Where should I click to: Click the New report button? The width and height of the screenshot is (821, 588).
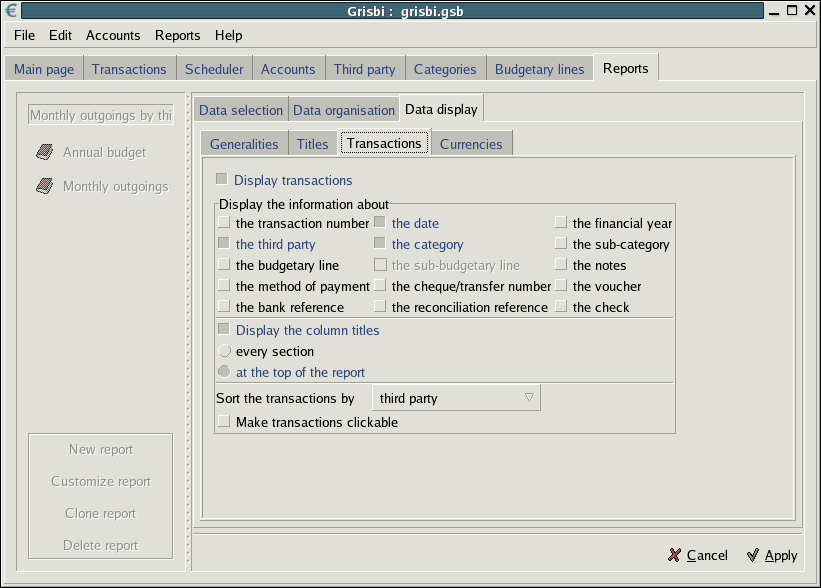pyautogui.click(x=101, y=449)
